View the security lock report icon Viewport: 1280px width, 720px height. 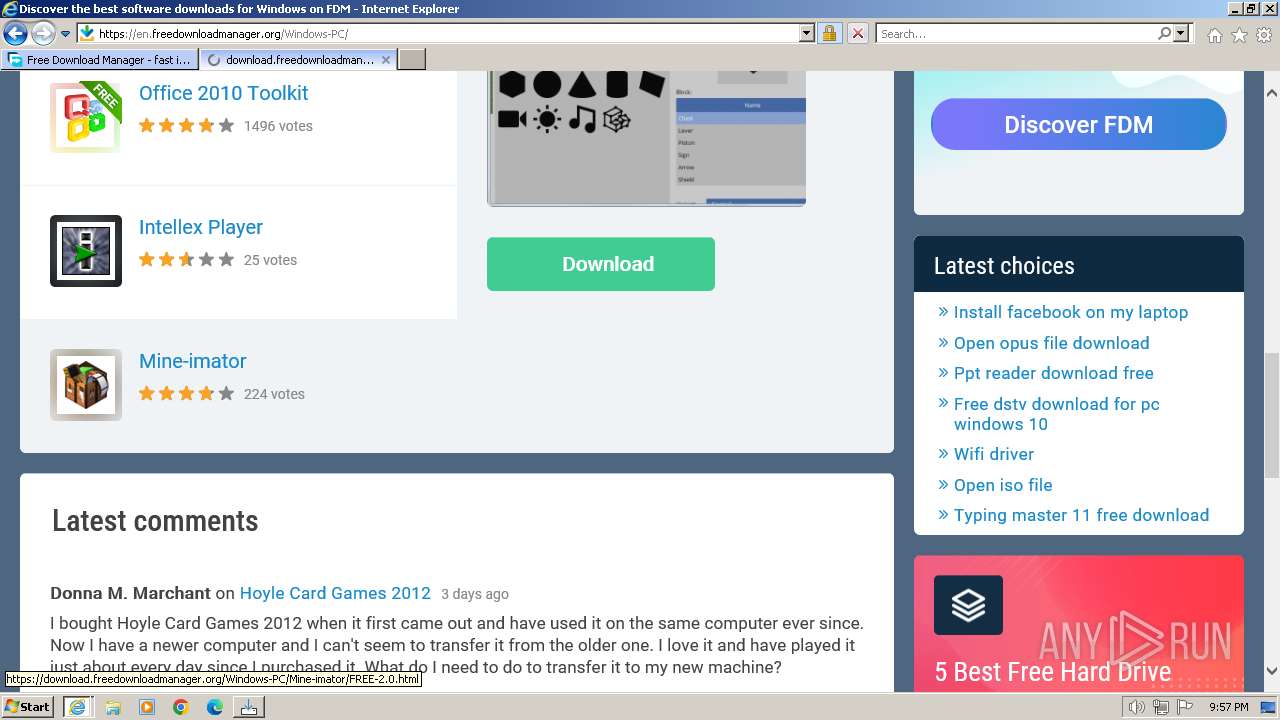coord(829,33)
